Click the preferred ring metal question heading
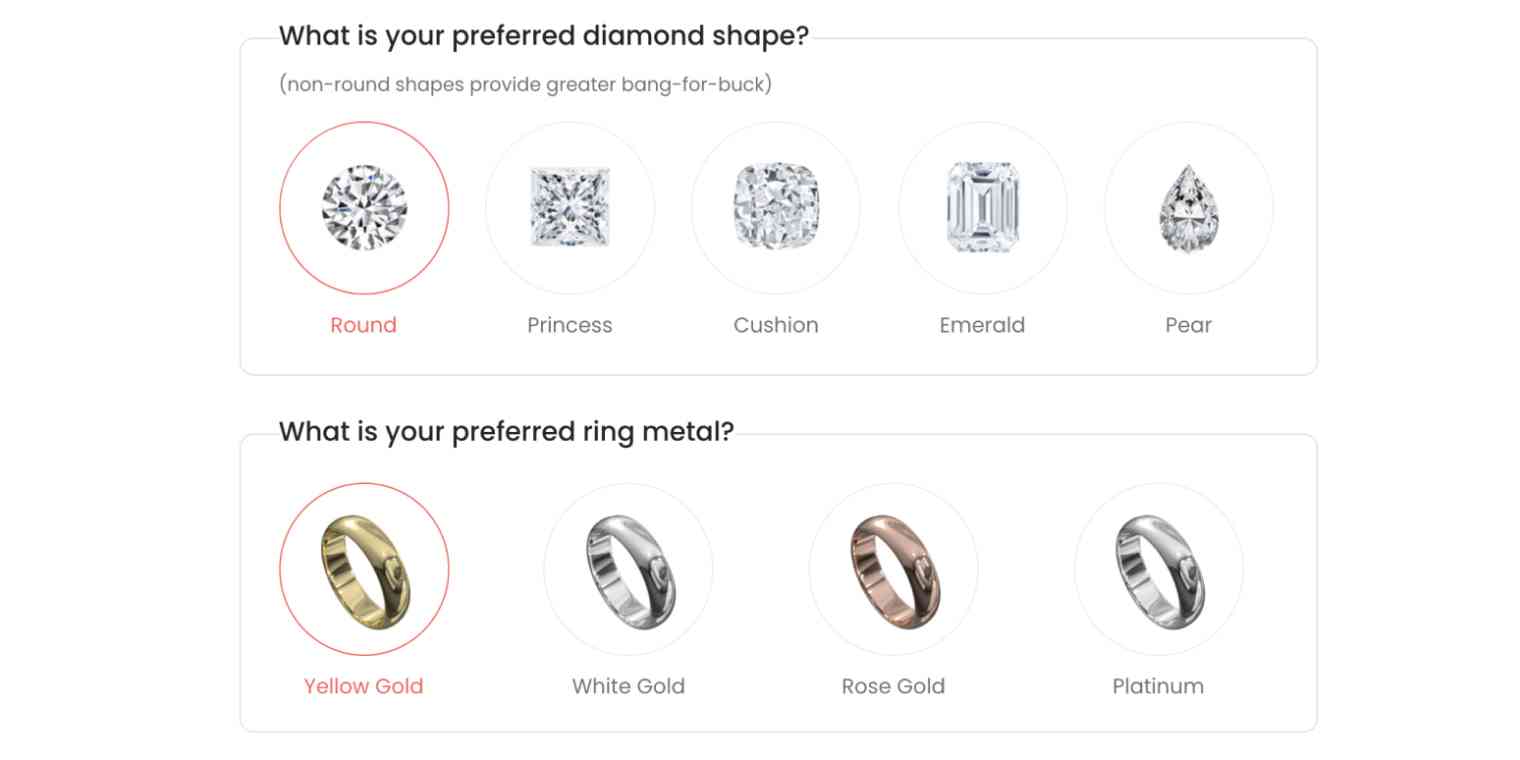 [x=506, y=432]
